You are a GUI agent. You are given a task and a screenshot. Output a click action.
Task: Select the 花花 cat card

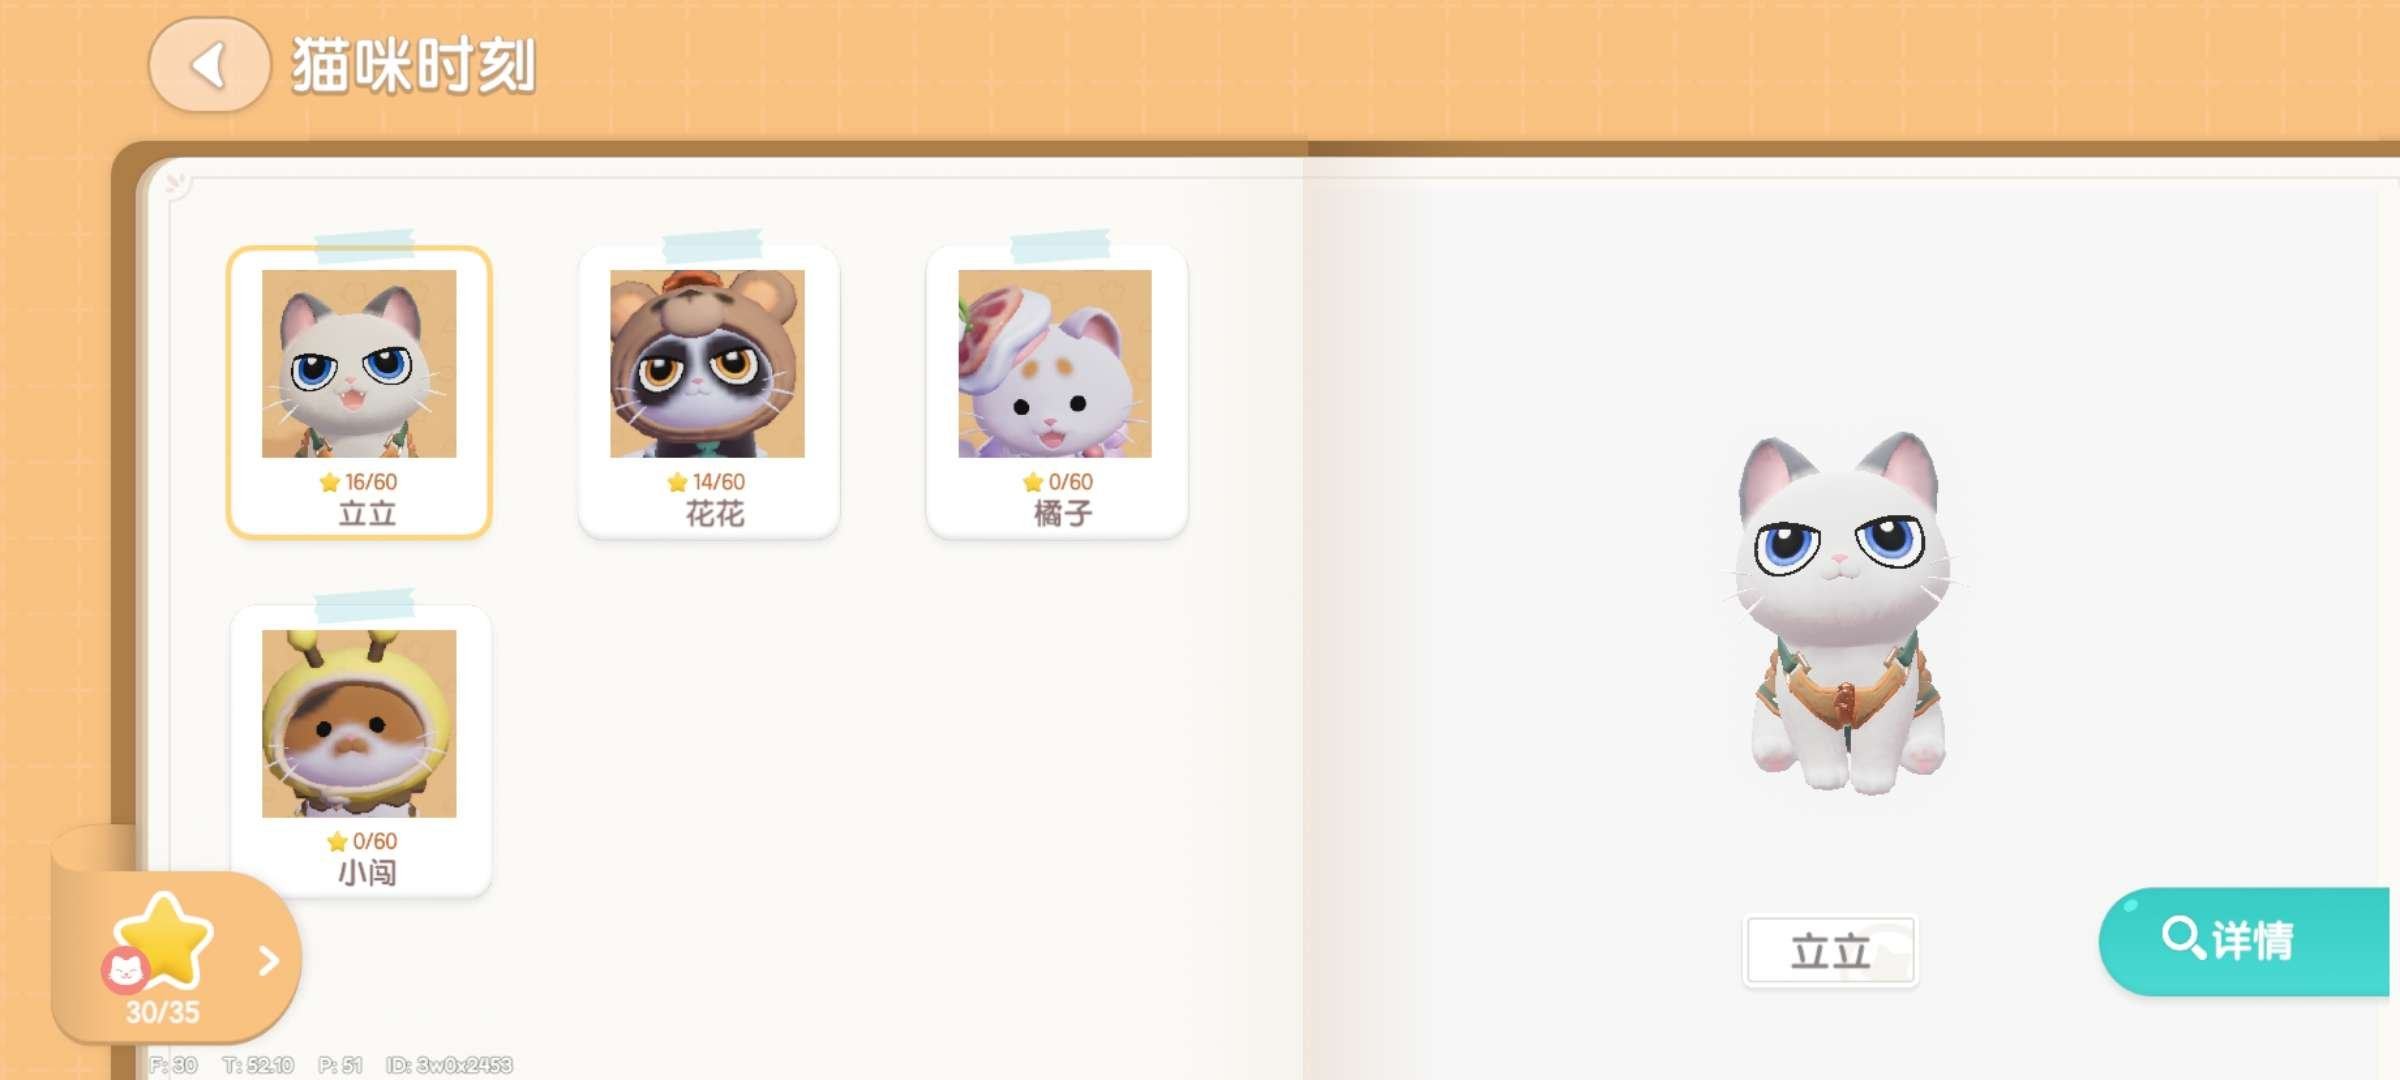708,392
